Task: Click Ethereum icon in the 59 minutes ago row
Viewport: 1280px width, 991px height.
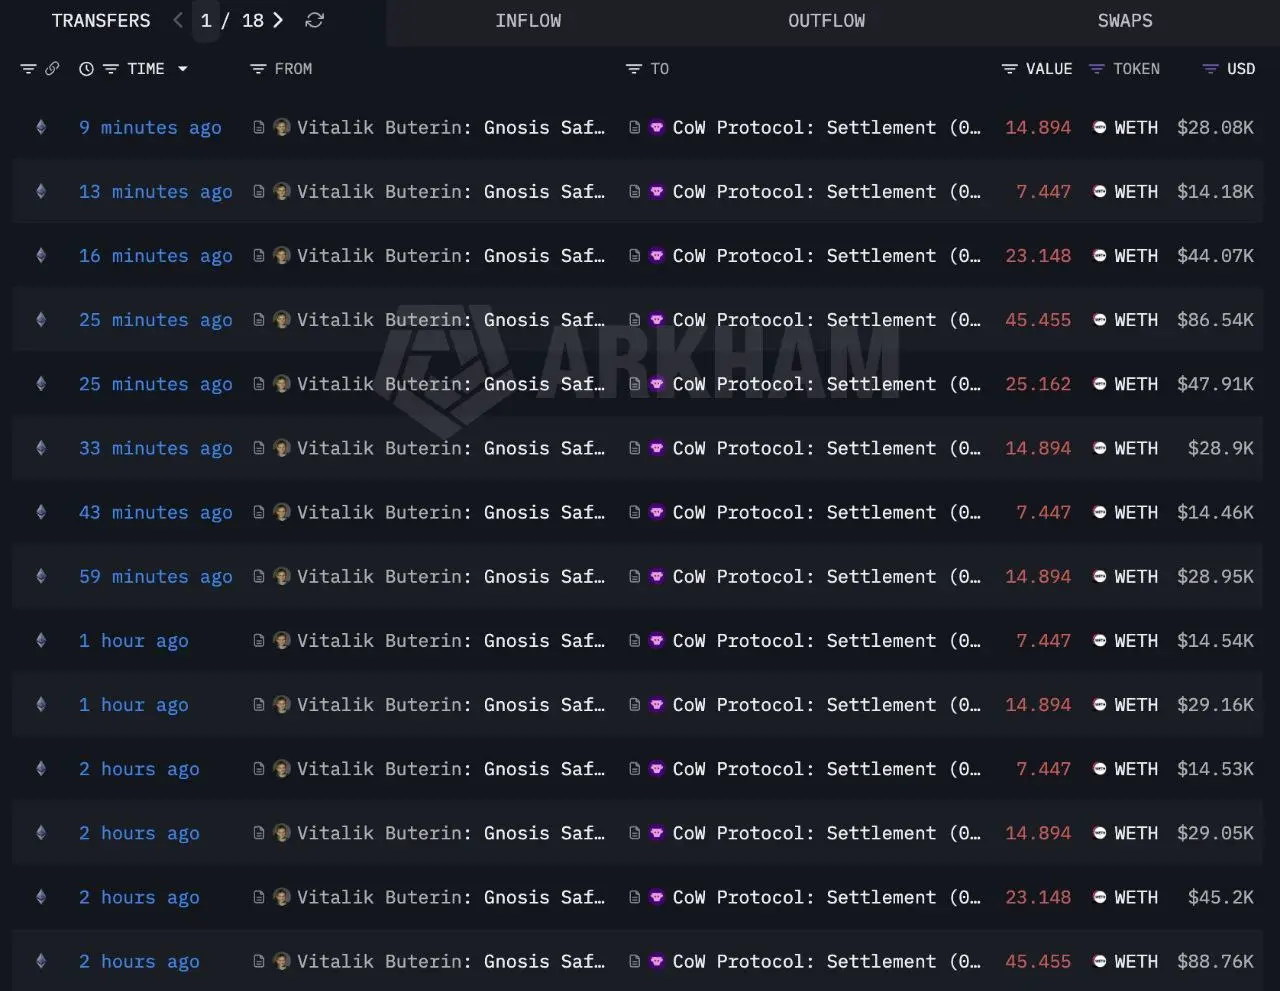Action: click(41, 576)
